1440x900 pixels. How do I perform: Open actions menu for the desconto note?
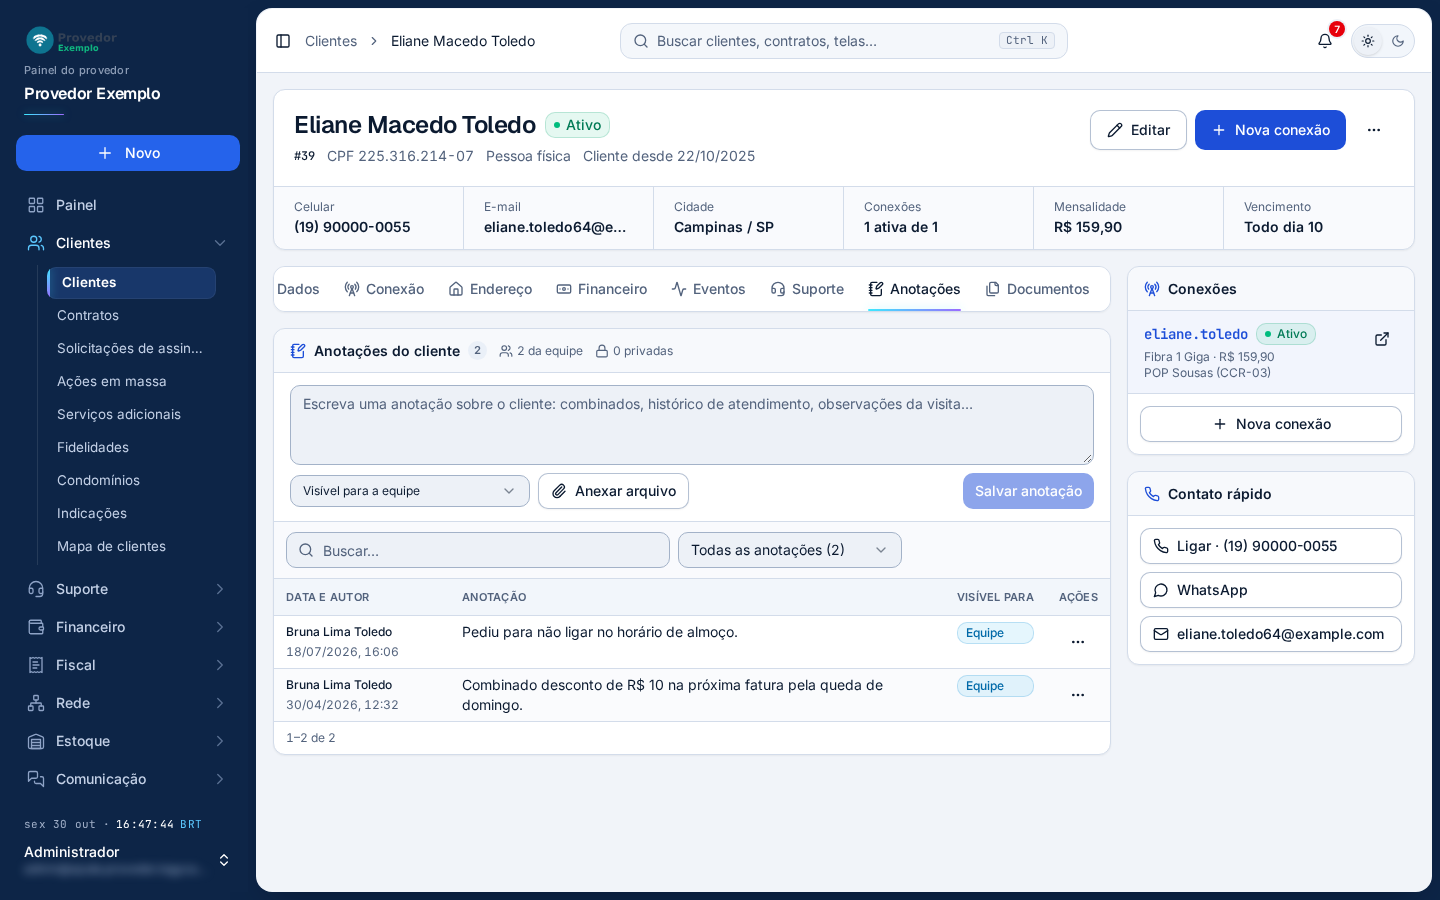click(1078, 695)
